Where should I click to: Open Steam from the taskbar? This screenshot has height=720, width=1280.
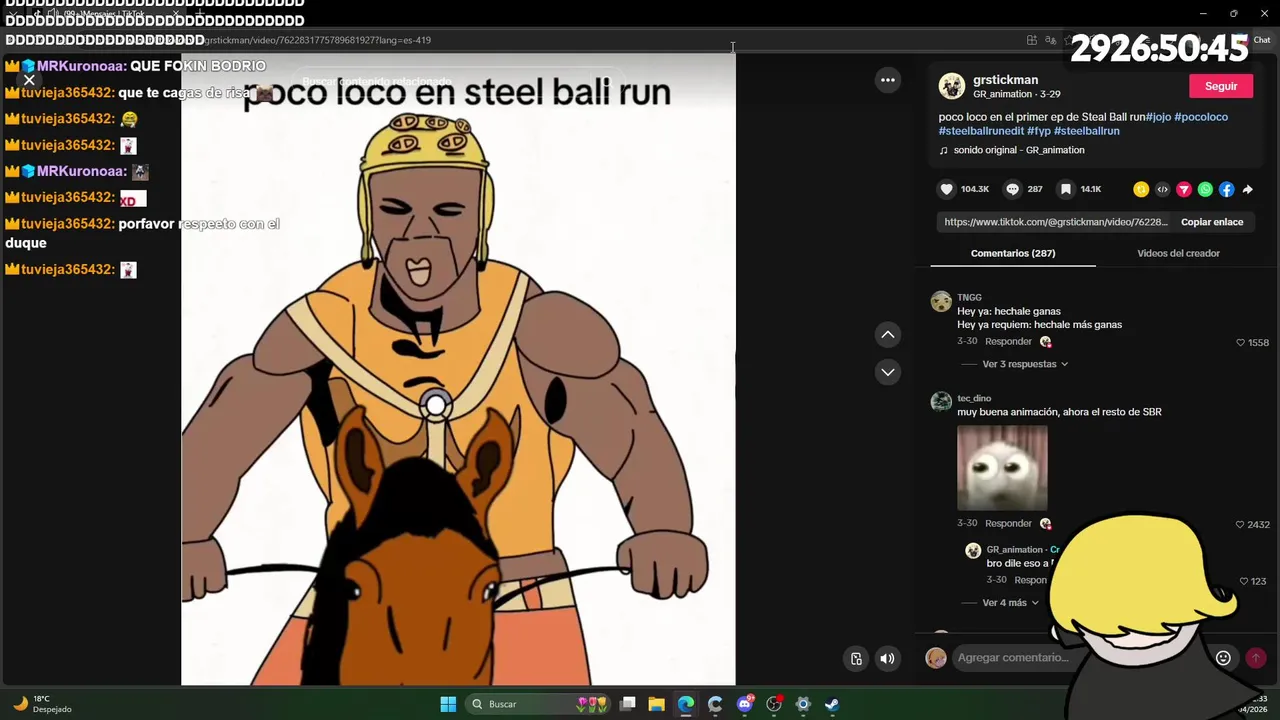pos(831,704)
